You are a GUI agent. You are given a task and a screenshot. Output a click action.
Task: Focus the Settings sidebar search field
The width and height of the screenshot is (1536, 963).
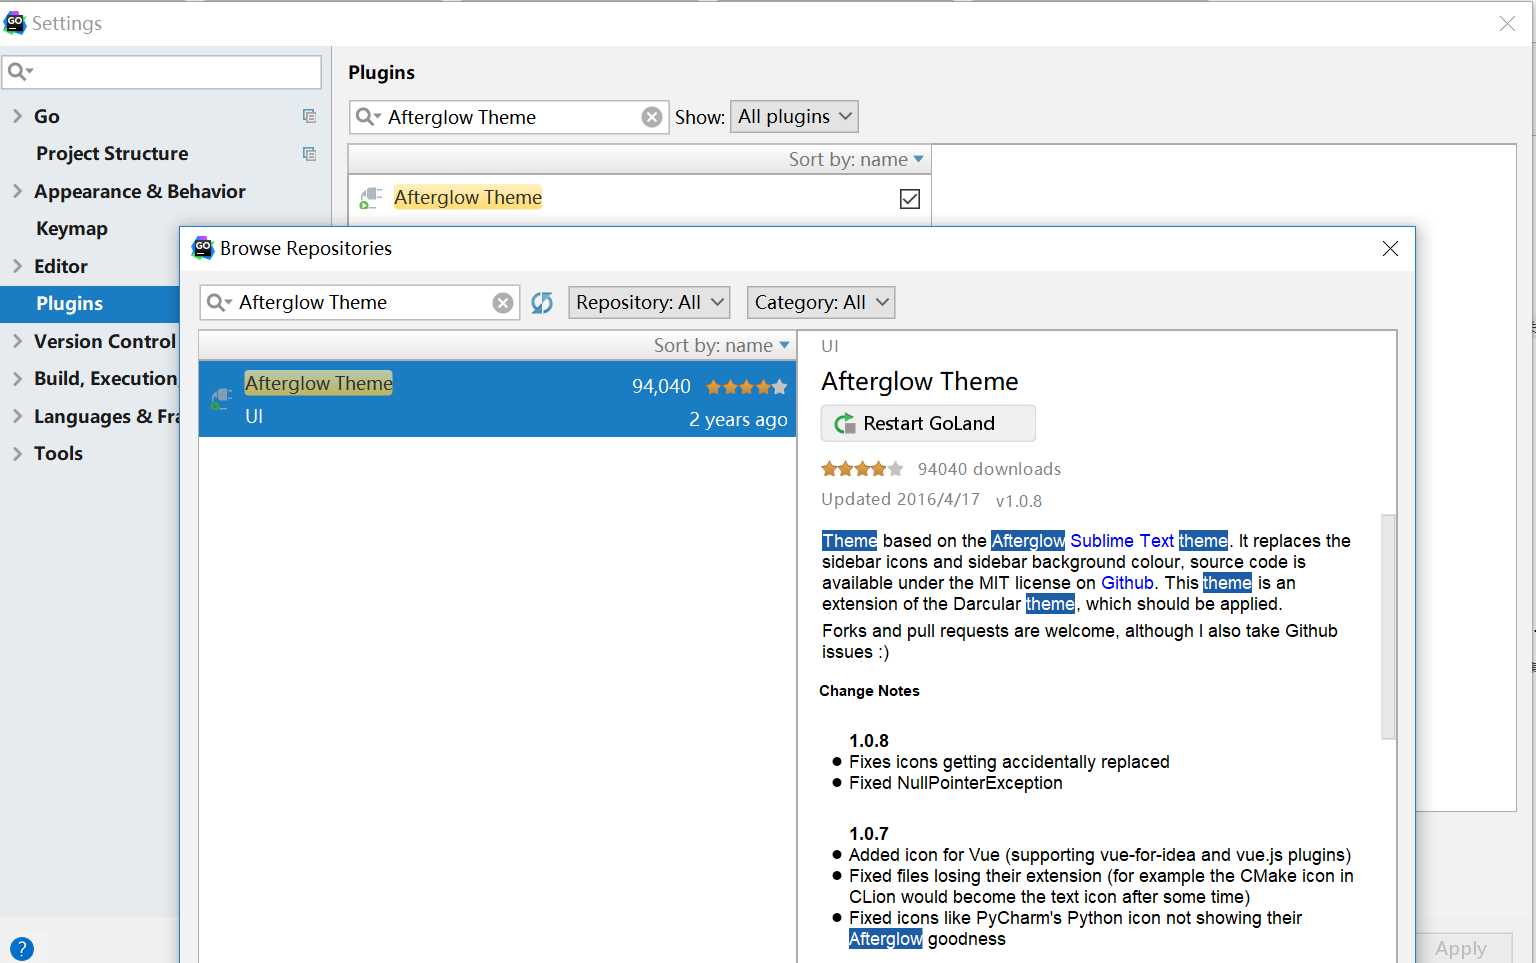[162, 72]
